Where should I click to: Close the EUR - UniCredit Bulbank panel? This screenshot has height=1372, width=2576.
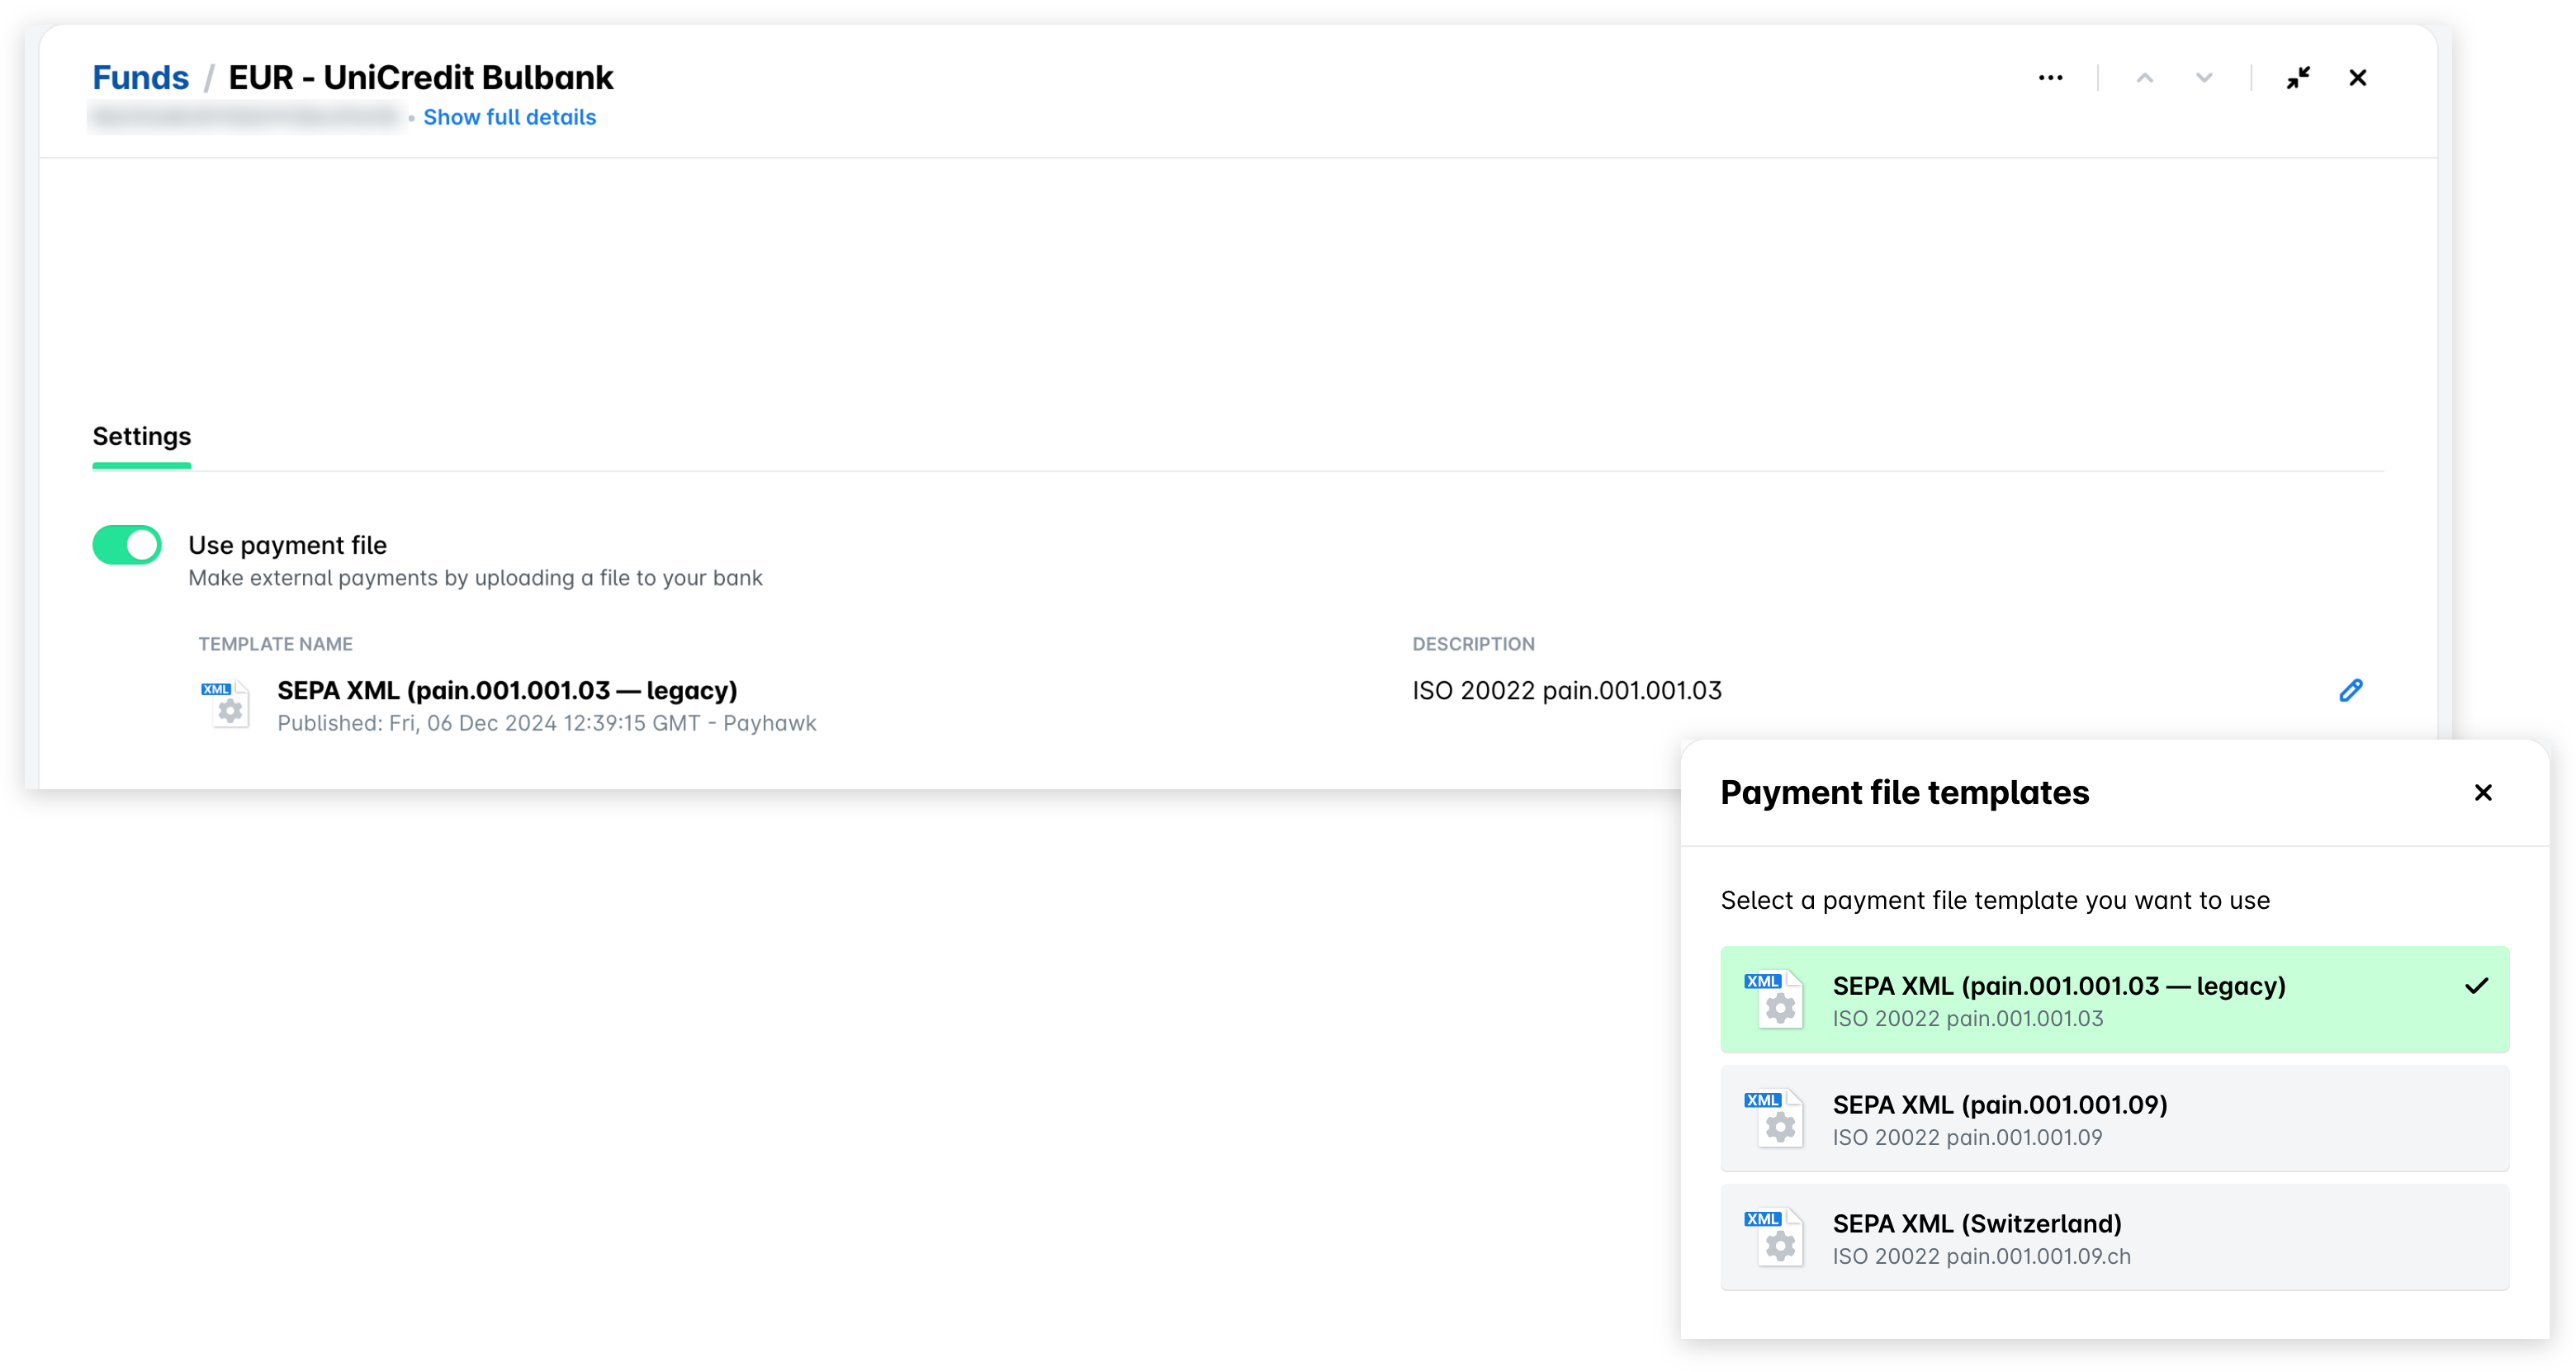[x=2357, y=78]
